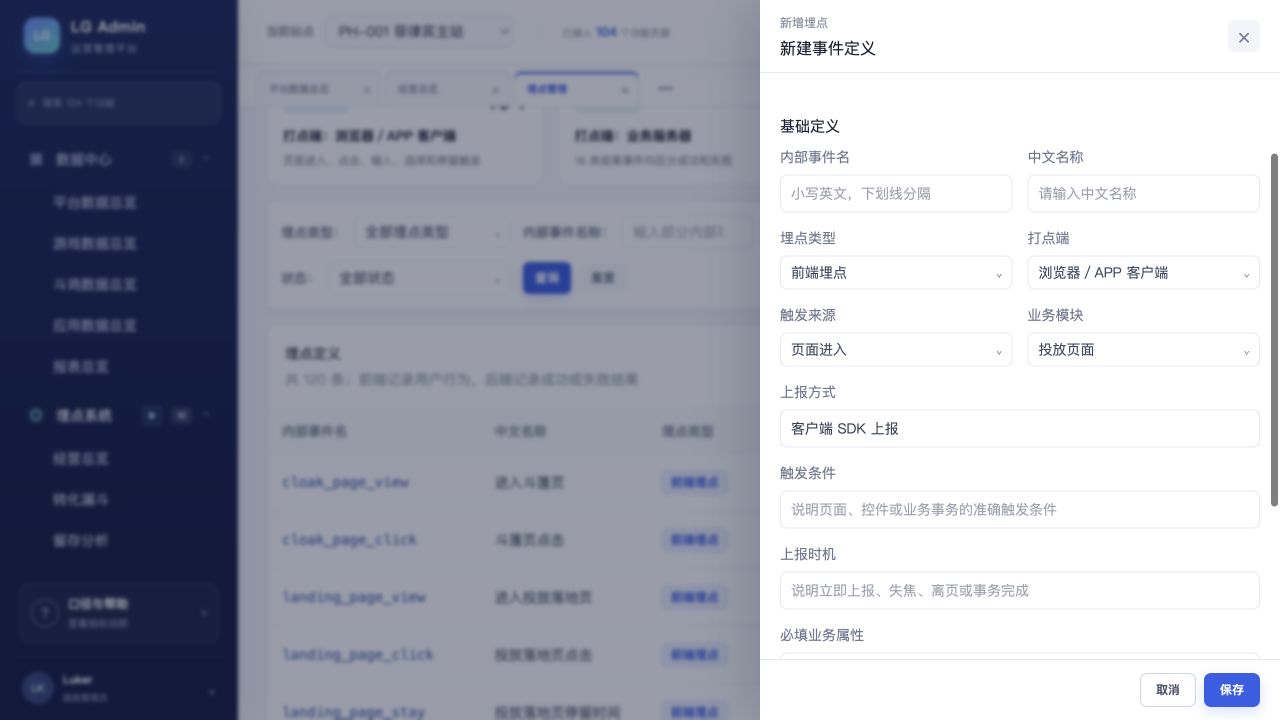The height and width of the screenshot is (720, 1280).
Task: Click the landing_page_click event link
Action: point(358,654)
